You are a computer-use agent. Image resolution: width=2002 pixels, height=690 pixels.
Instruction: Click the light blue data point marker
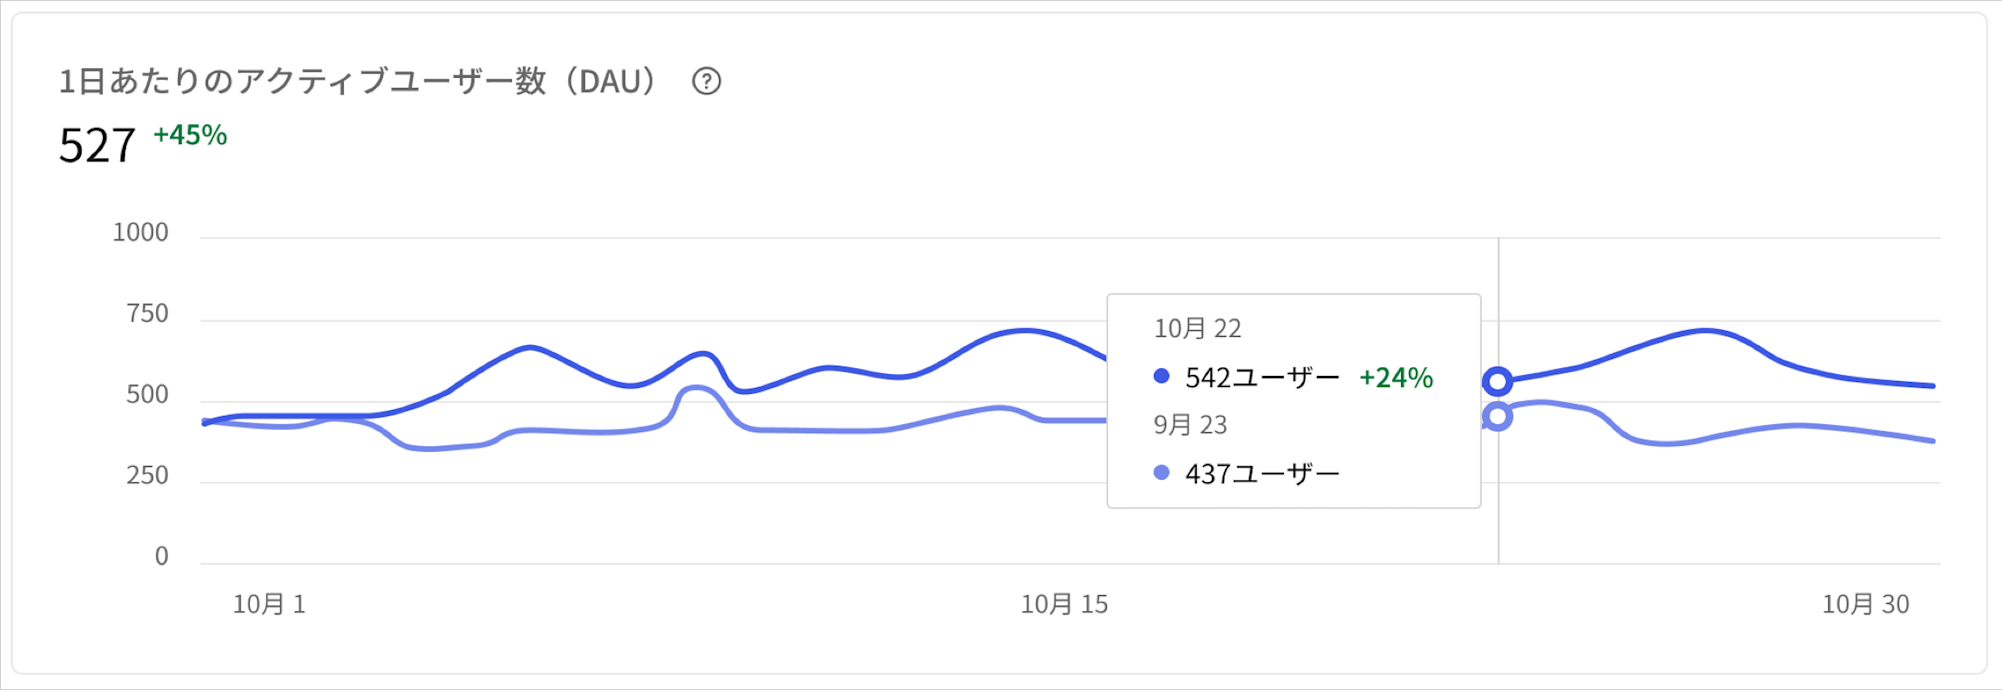[x=1497, y=416]
